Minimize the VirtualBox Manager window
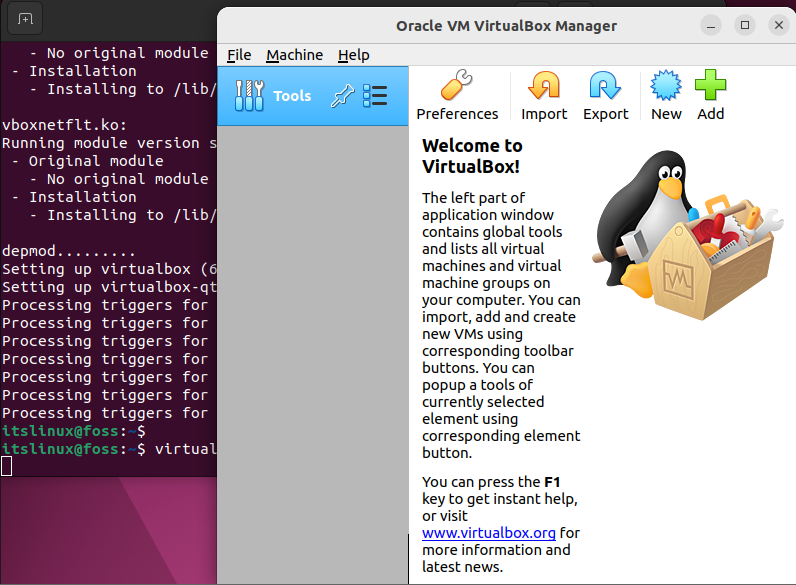 pyautogui.click(x=711, y=25)
